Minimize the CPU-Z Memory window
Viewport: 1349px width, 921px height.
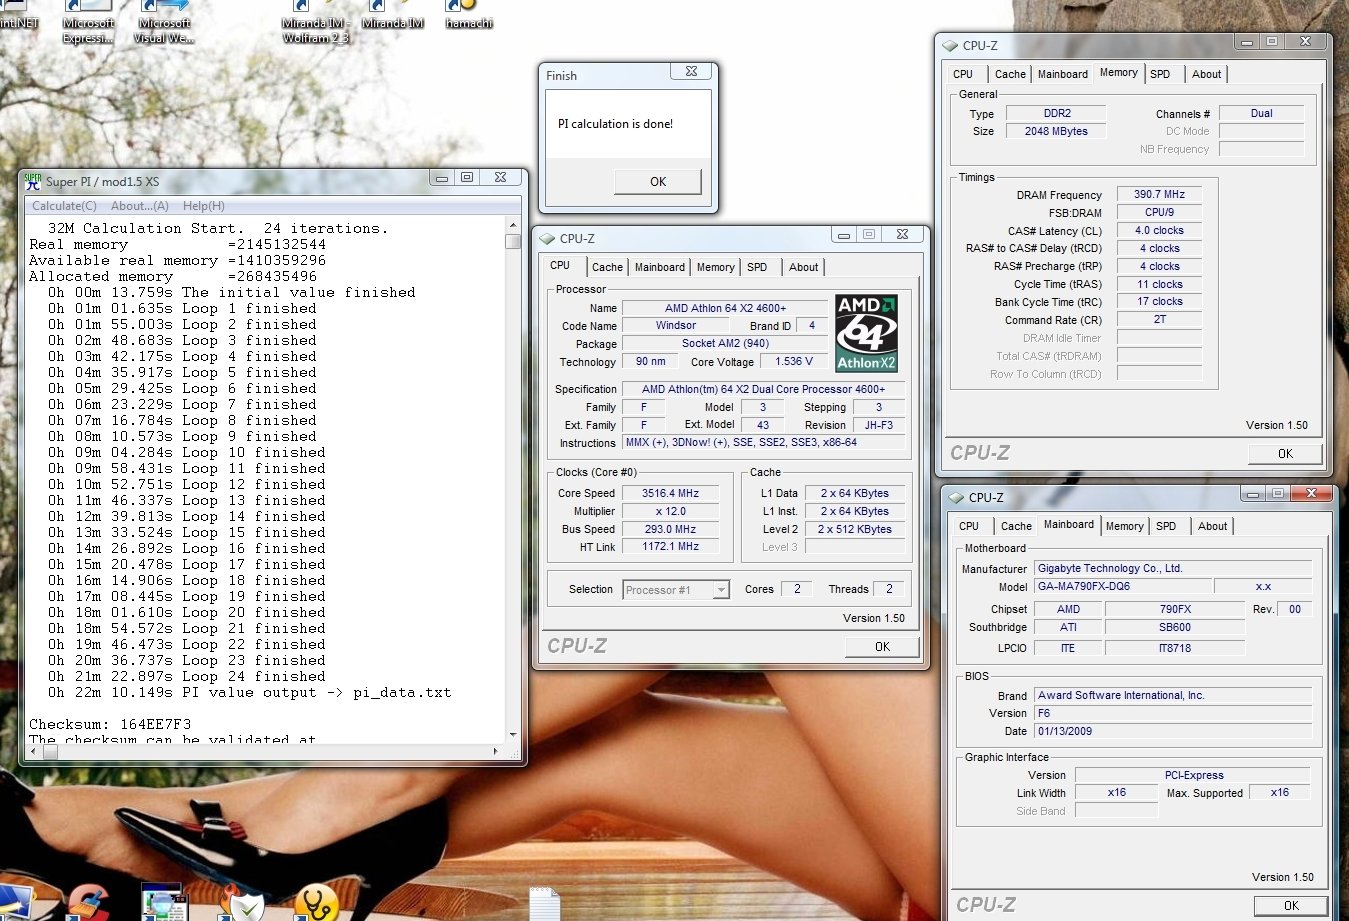[x=1246, y=41]
